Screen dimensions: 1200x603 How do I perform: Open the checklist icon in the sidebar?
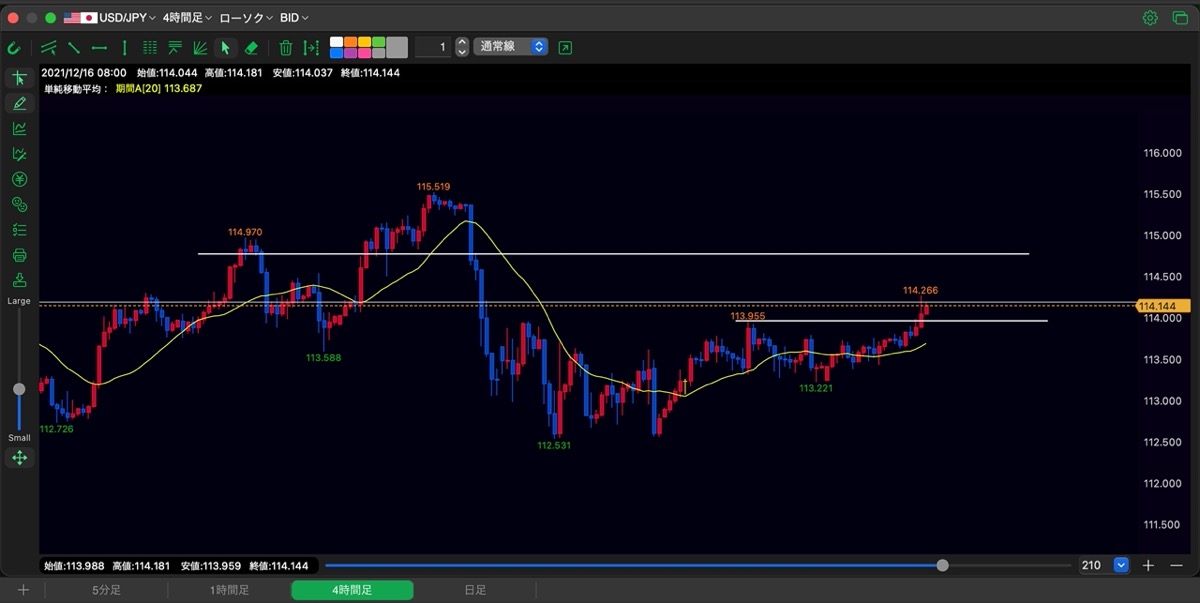coord(19,230)
